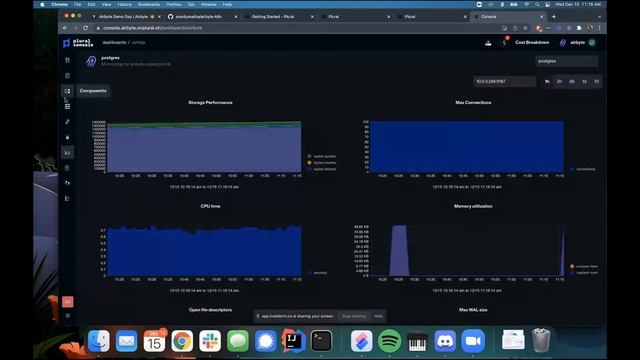Click the yellow legend swatch in Storage Performance
Screen dimensions: 640x360
pos(309,162)
